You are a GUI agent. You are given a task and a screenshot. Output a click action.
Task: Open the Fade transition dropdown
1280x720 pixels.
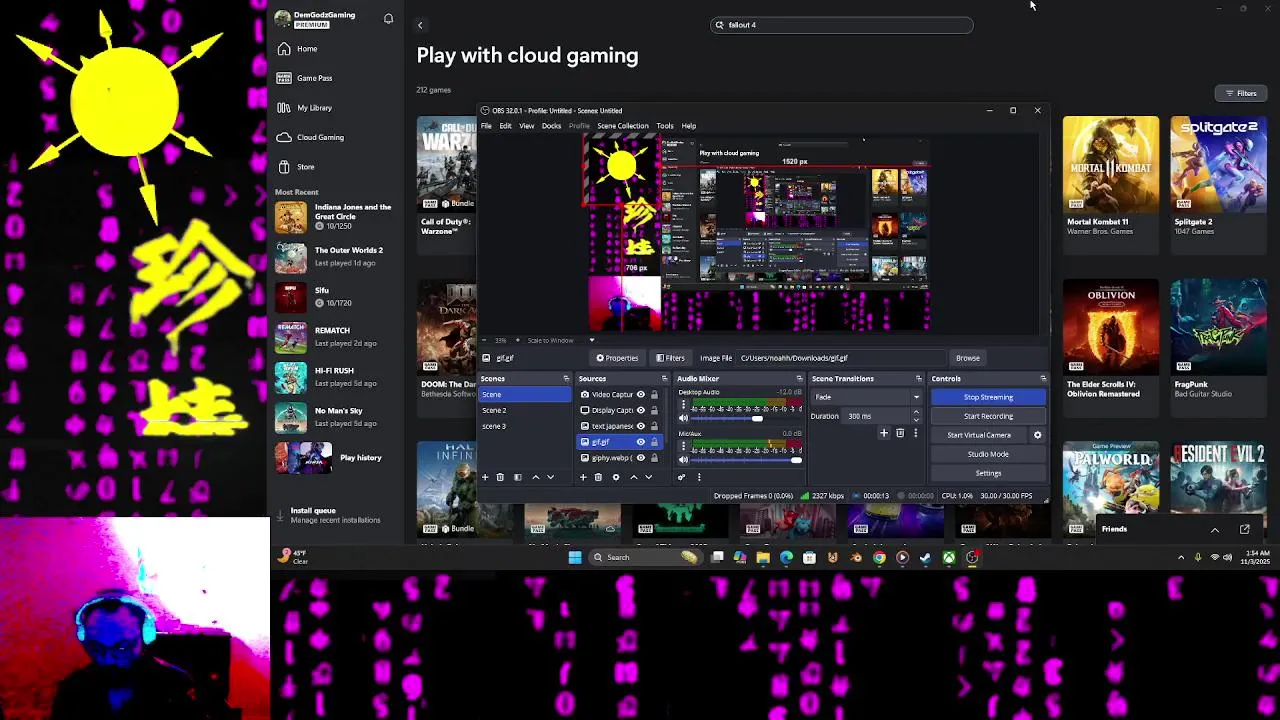866,397
